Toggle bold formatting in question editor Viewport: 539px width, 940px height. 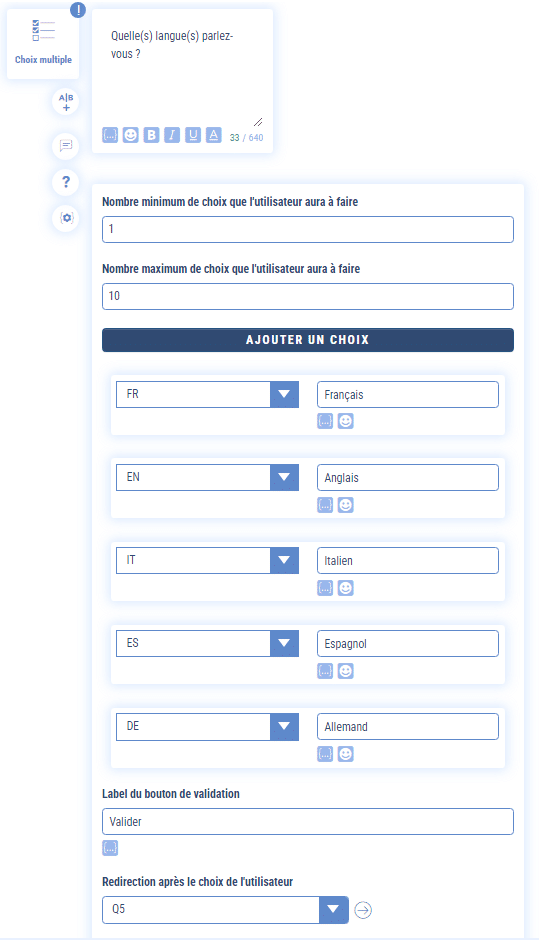[x=151, y=135]
